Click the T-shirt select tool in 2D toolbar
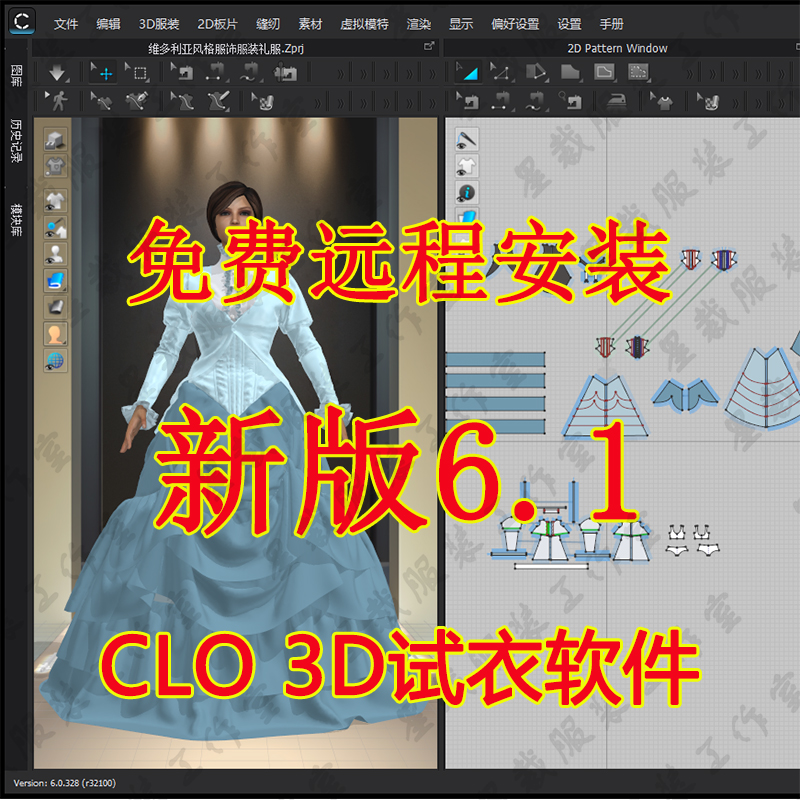Image resolution: width=800 pixels, height=800 pixels. point(662,101)
